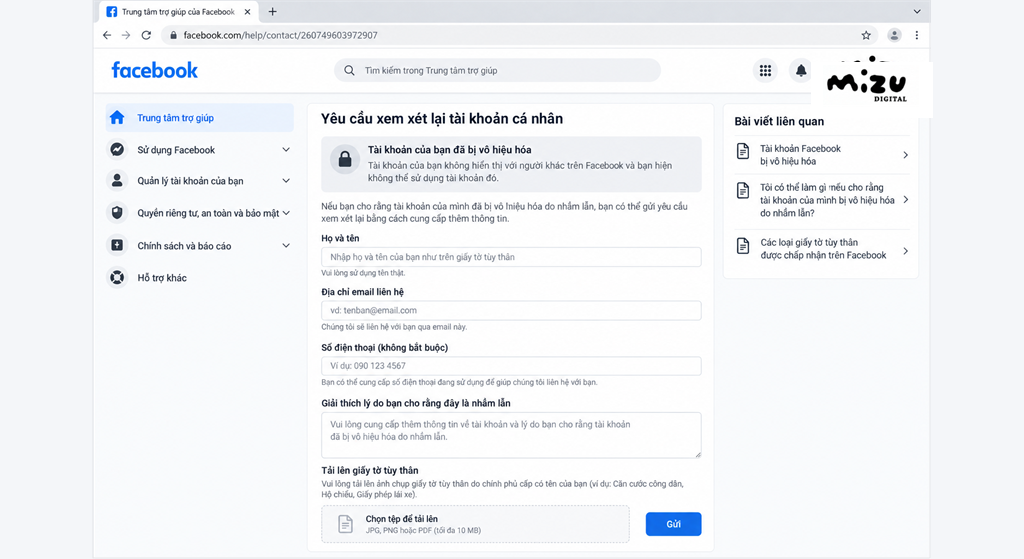The width and height of the screenshot is (1024, 559).
Task: Open the browser profile avatar icon
Action: (x=894, y=35)
